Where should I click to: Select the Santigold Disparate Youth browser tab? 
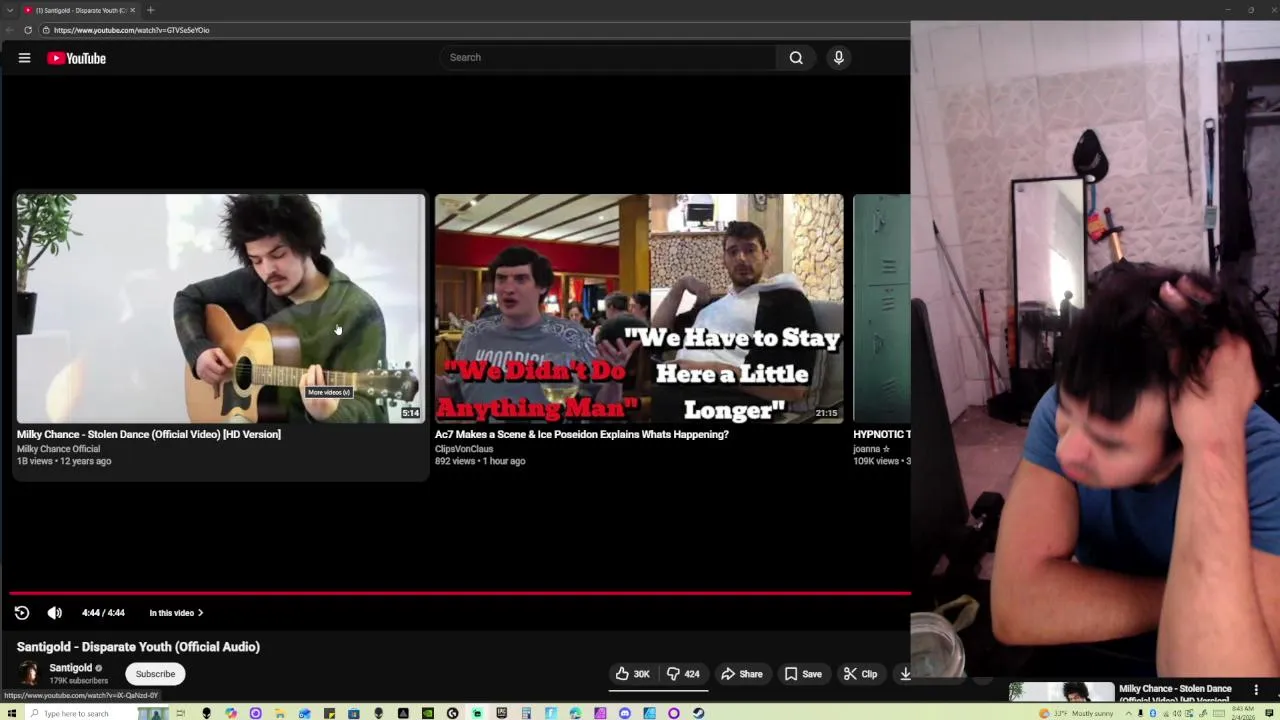tap(79, 10)
